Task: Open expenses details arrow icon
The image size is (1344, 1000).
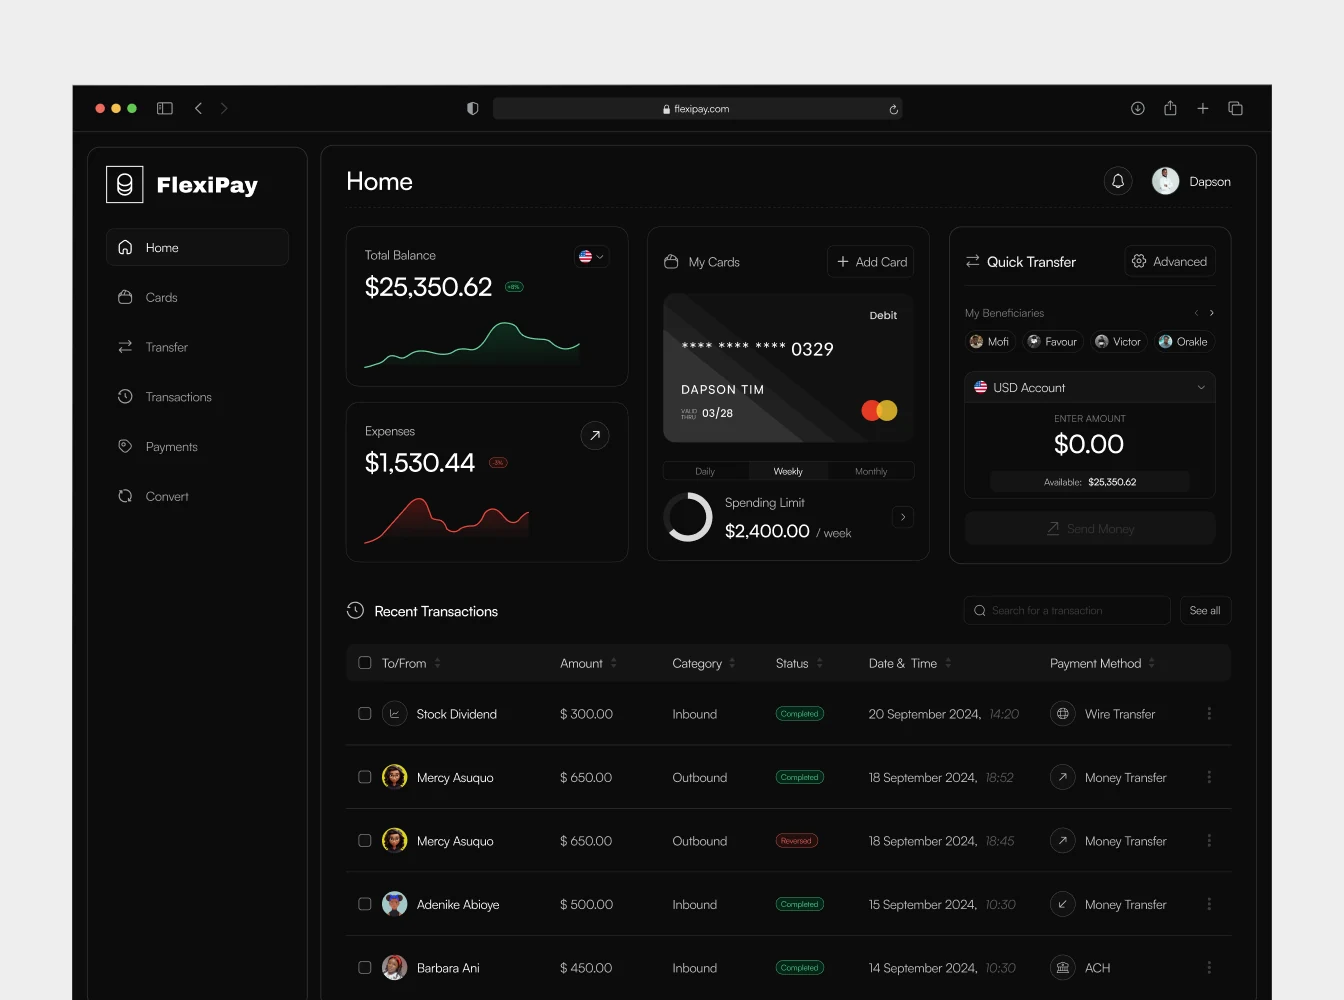Action: point(595,436)
